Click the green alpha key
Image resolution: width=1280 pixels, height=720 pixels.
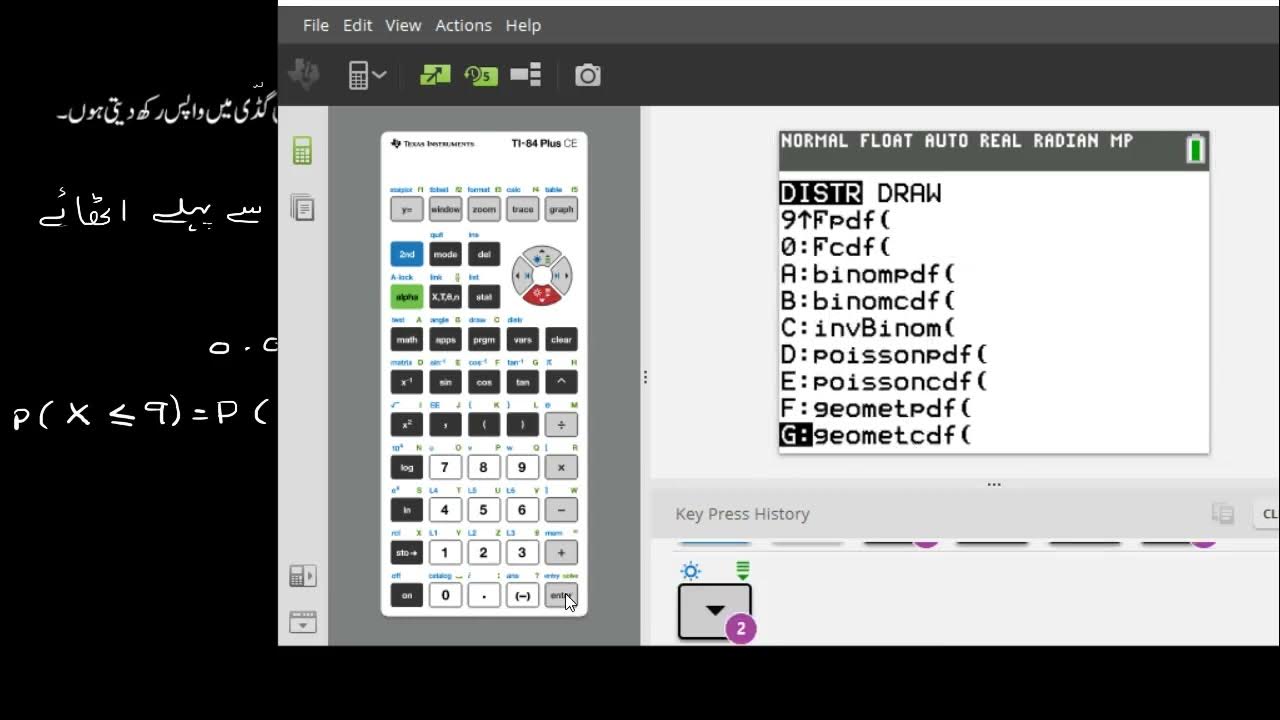coord(406,297)
